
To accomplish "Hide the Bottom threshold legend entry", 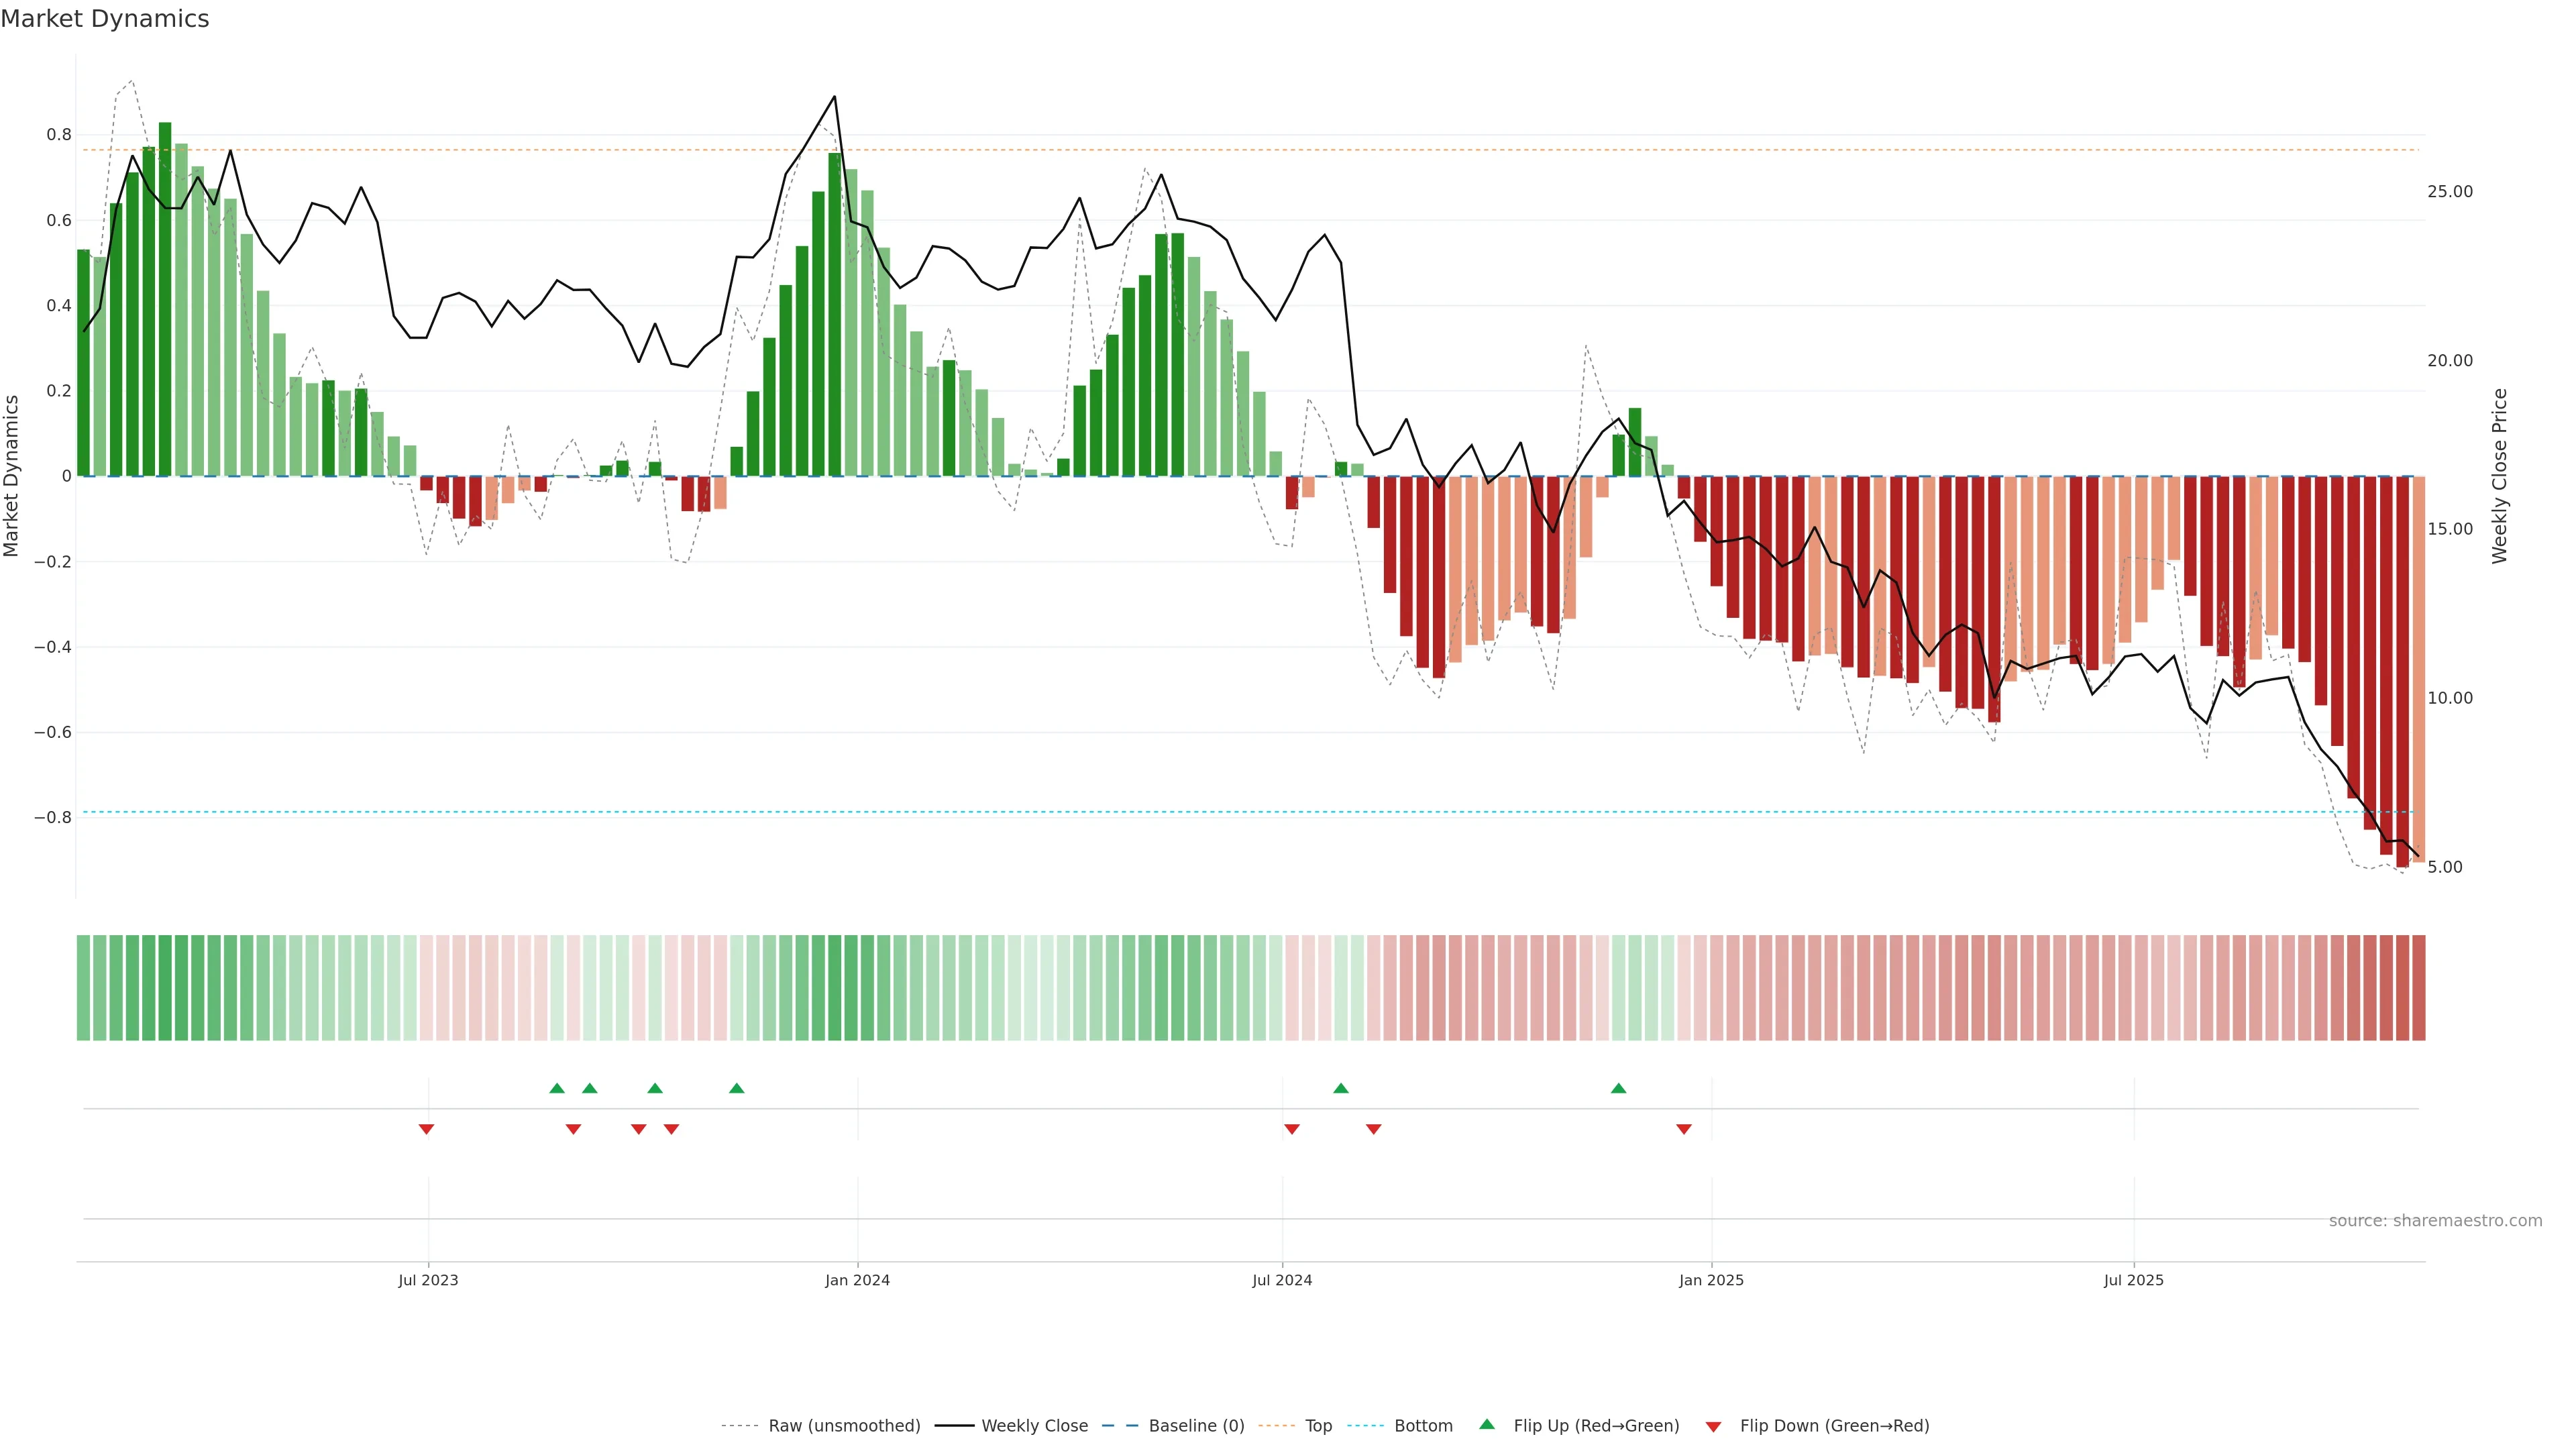I will click(x=1423, y=1426).
